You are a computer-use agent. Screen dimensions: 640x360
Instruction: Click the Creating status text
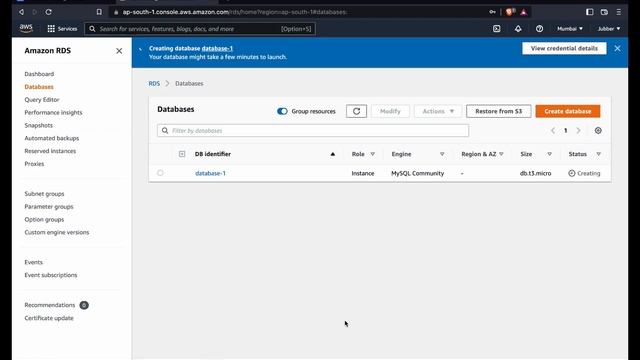(x=589, y=173)
